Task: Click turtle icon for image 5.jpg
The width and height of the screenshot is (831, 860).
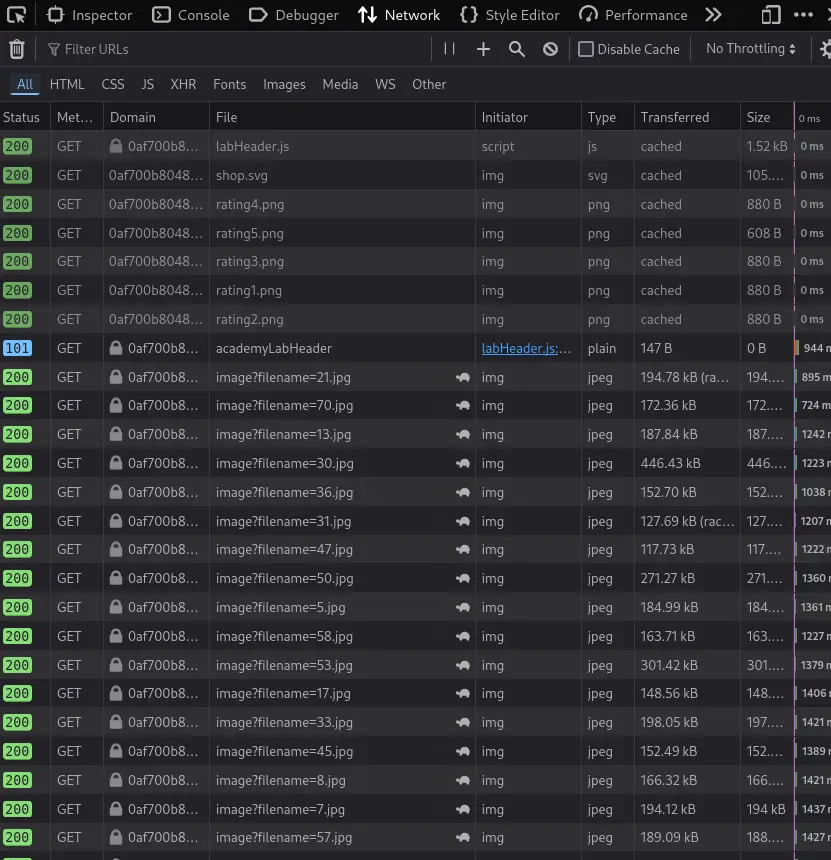Action: coord(463,607)
